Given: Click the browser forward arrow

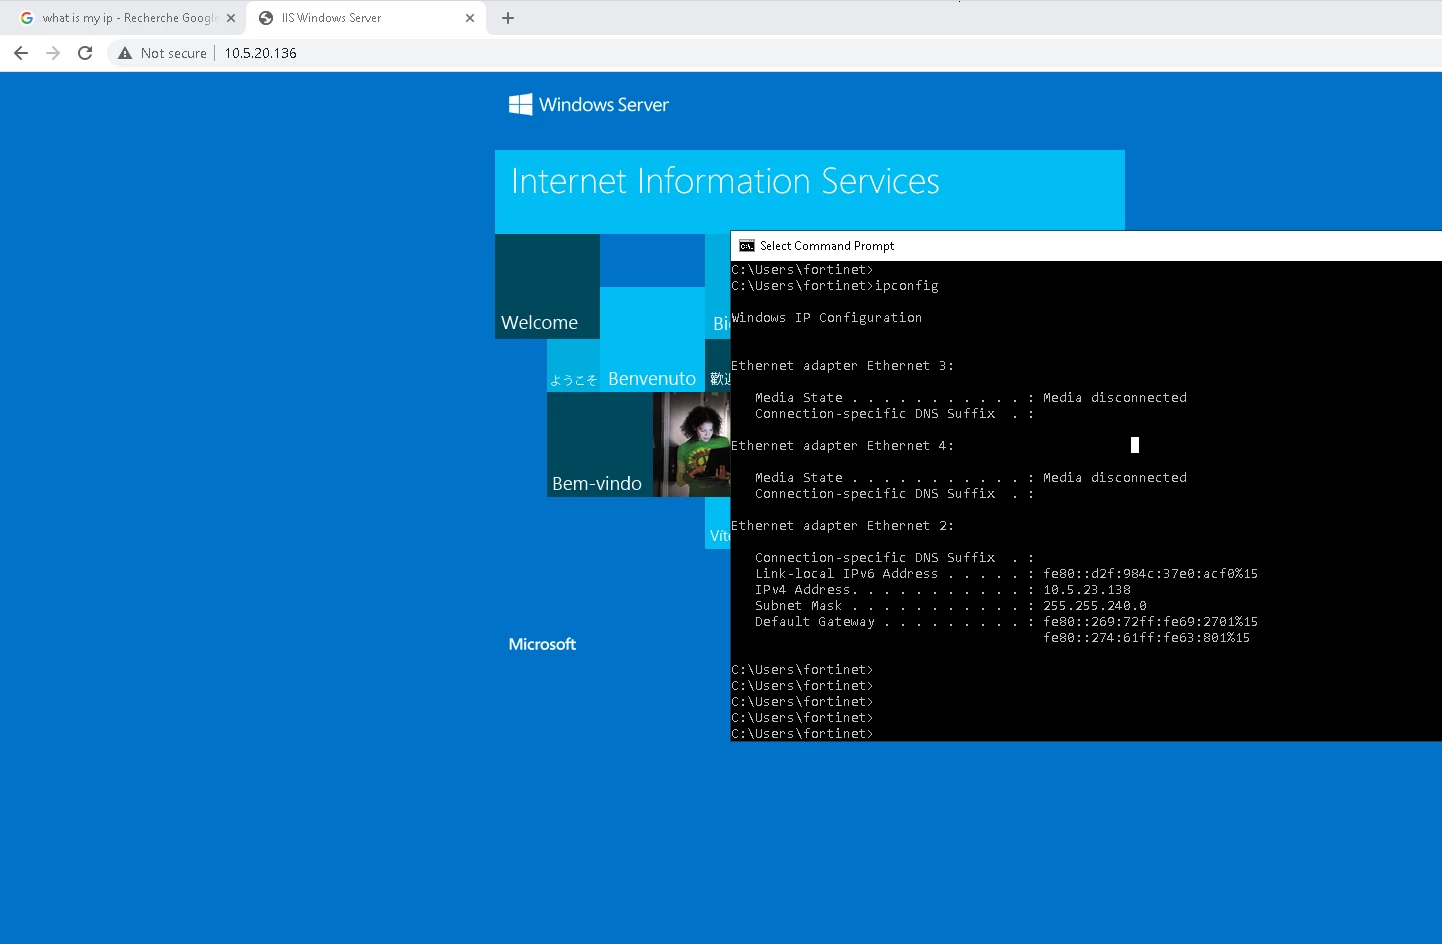Looking at the screenshot, I should (53, 53).
